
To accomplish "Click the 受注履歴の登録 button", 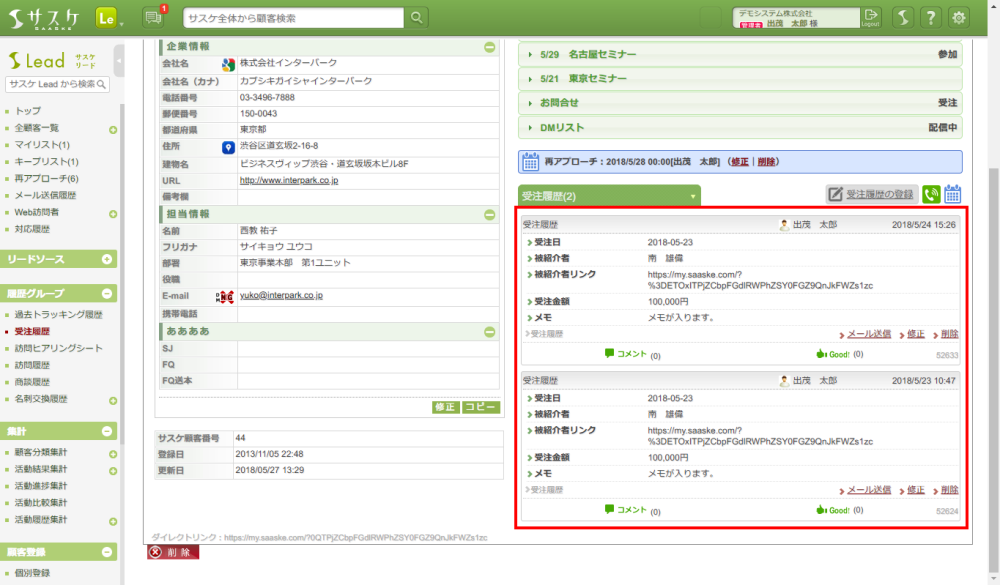I will 870,194.
